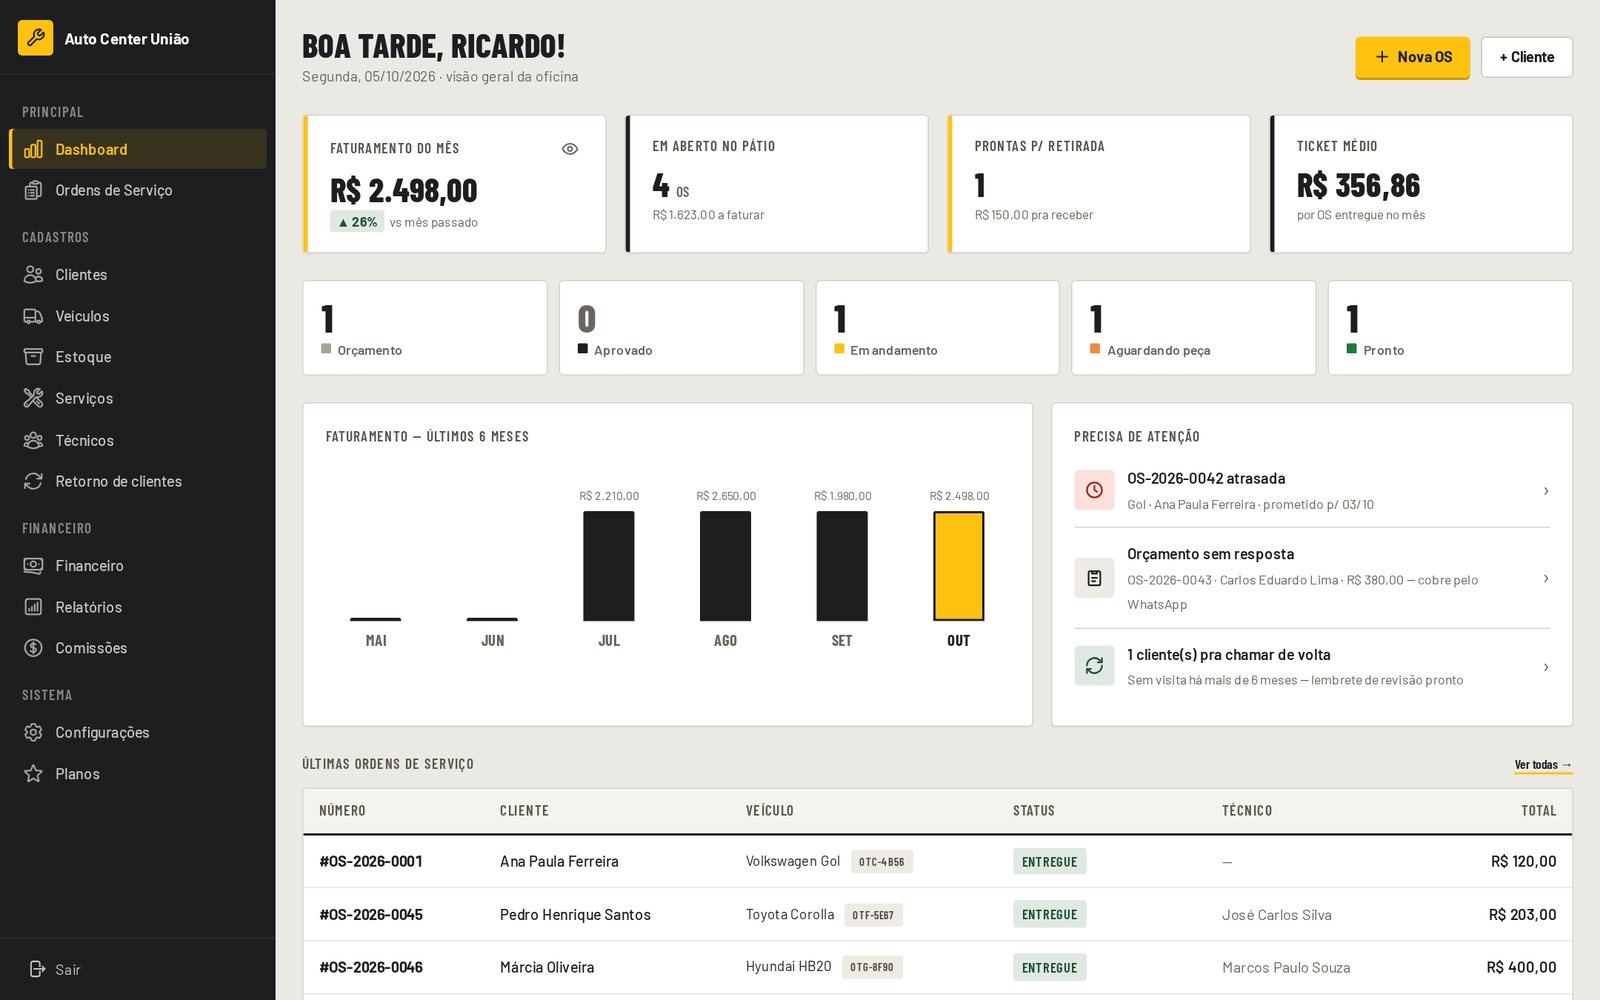Click the Veículos truck icon
The height and width of the screenshot is (1000, 1600).
33,316
